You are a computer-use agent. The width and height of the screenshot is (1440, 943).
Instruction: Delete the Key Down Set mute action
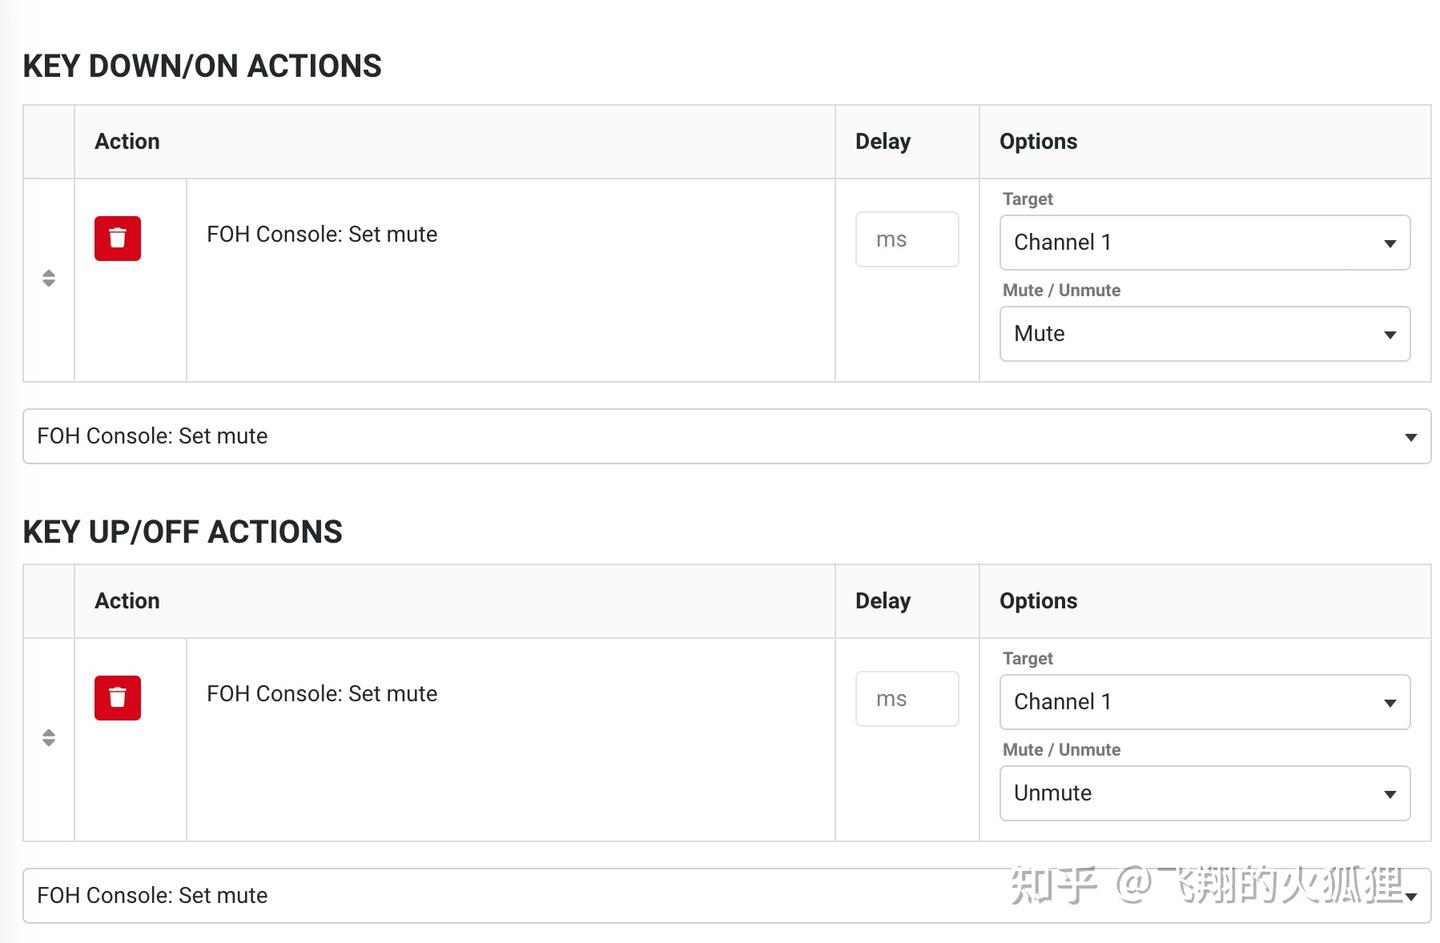(x=117, y=238)
